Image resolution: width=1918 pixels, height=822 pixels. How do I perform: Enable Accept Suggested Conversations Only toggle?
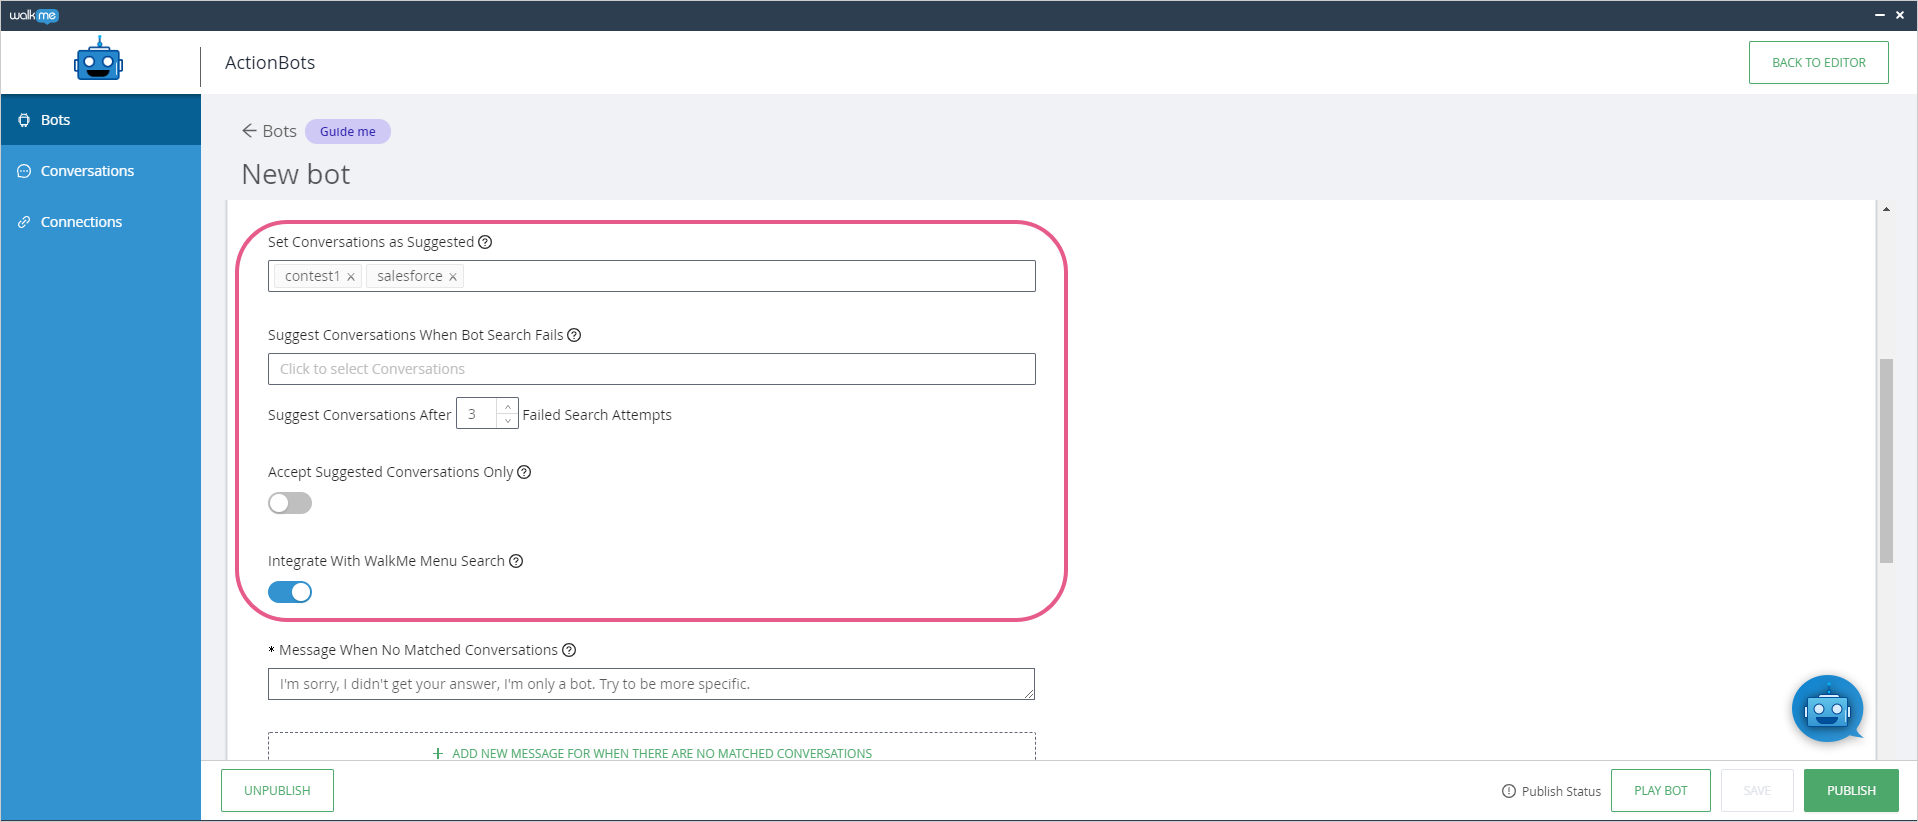coord(290,503)
